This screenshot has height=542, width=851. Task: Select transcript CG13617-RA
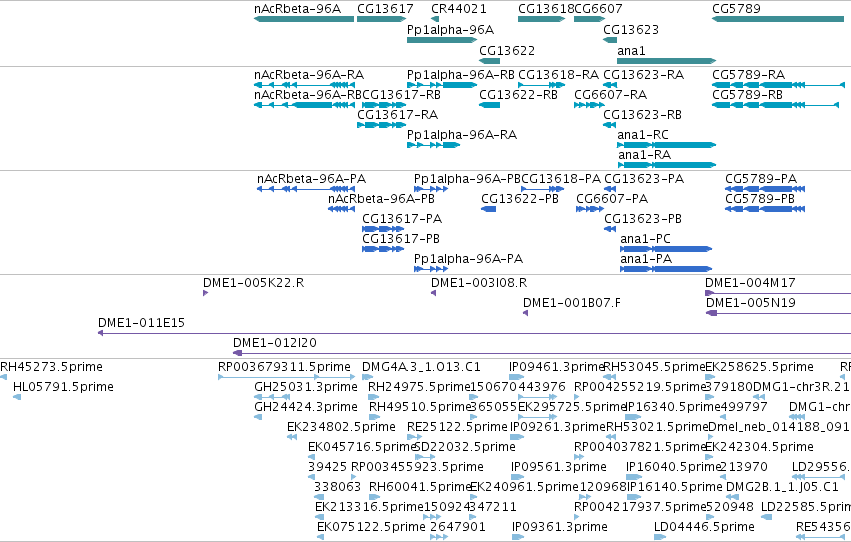pos(382,125)
